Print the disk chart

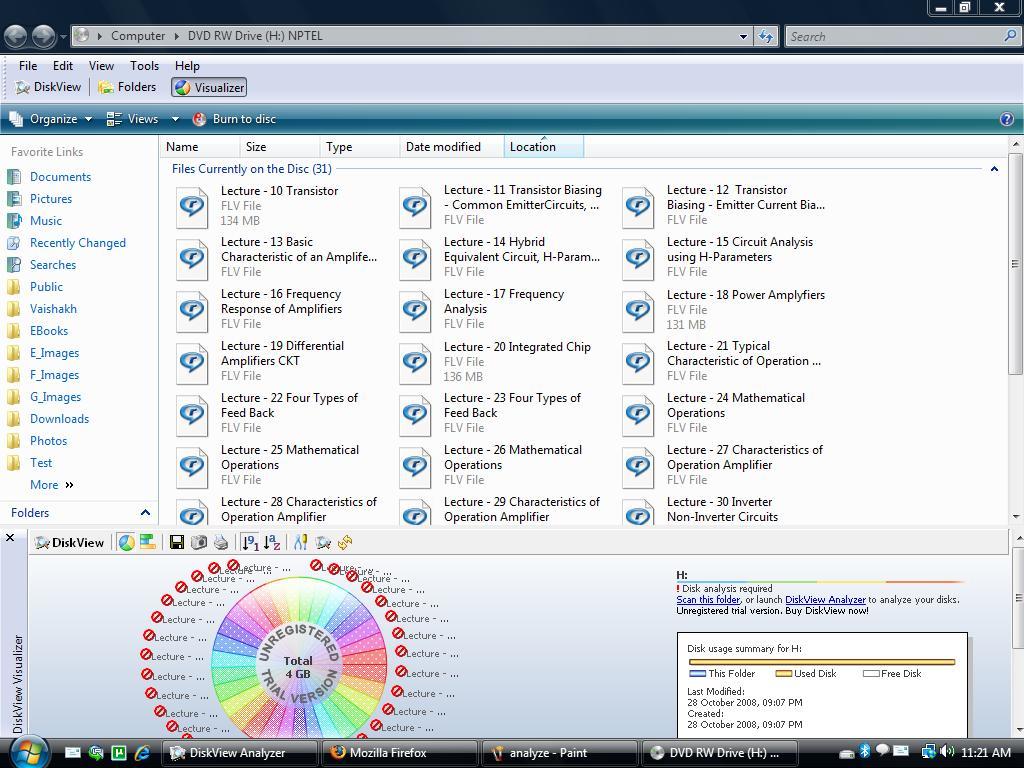coord(221,542)
